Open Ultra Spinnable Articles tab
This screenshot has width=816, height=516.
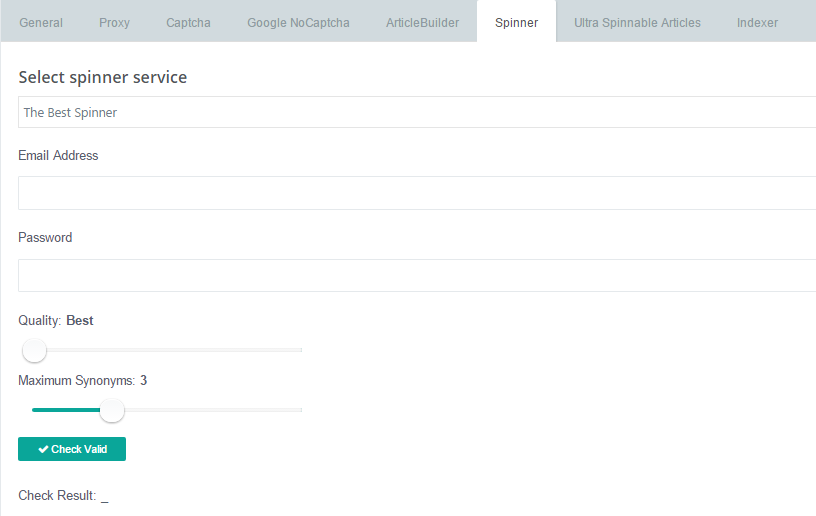coord(638,23)
